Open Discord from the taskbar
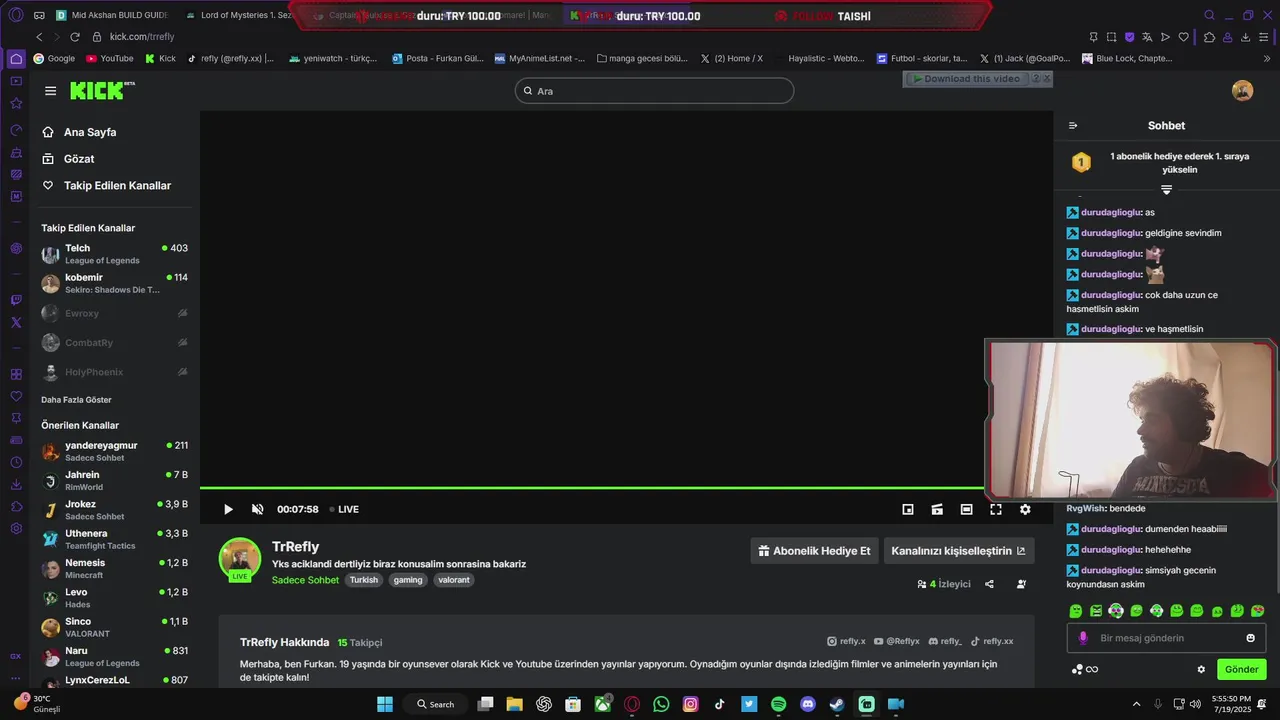 [808, 704]
